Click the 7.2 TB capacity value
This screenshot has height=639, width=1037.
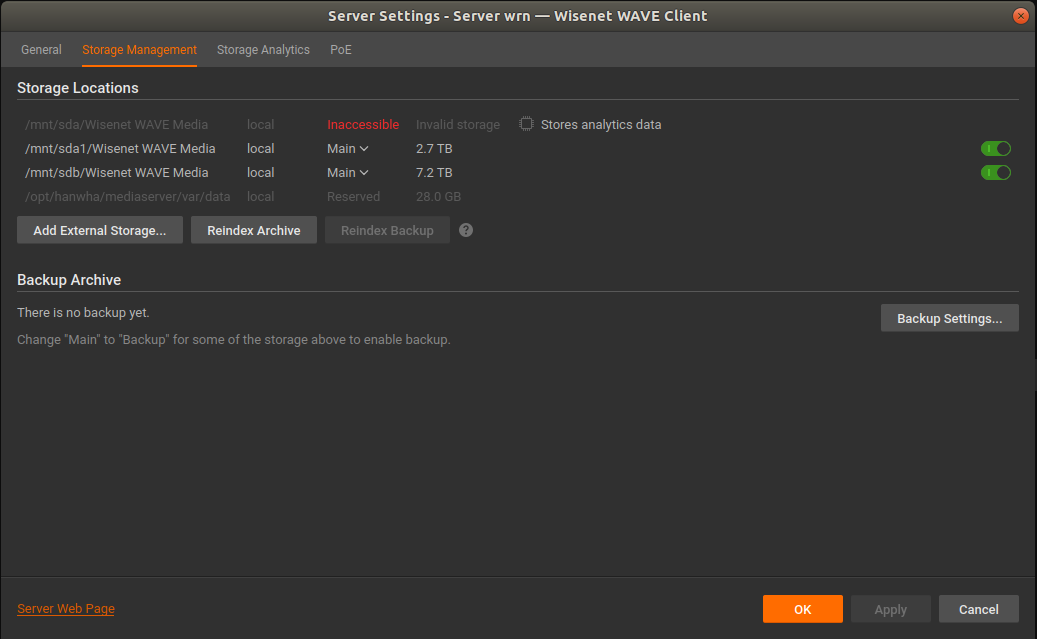click(435, 173)
